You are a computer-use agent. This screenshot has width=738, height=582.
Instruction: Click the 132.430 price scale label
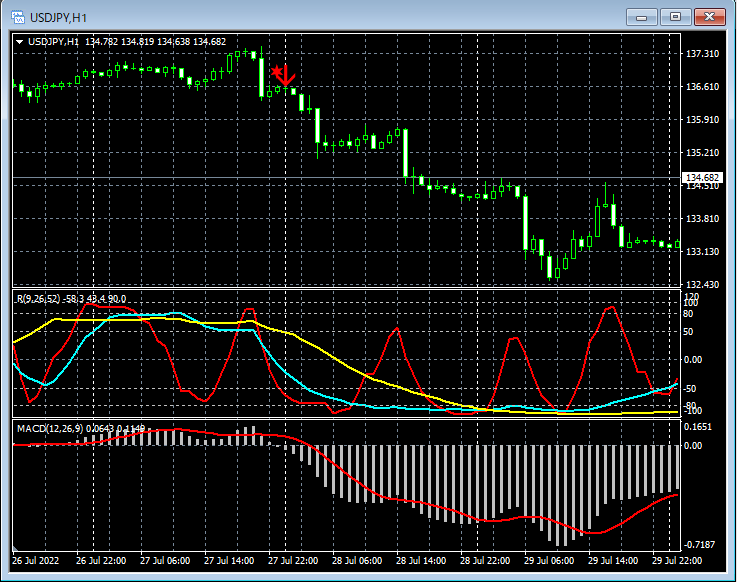point(704,285)
